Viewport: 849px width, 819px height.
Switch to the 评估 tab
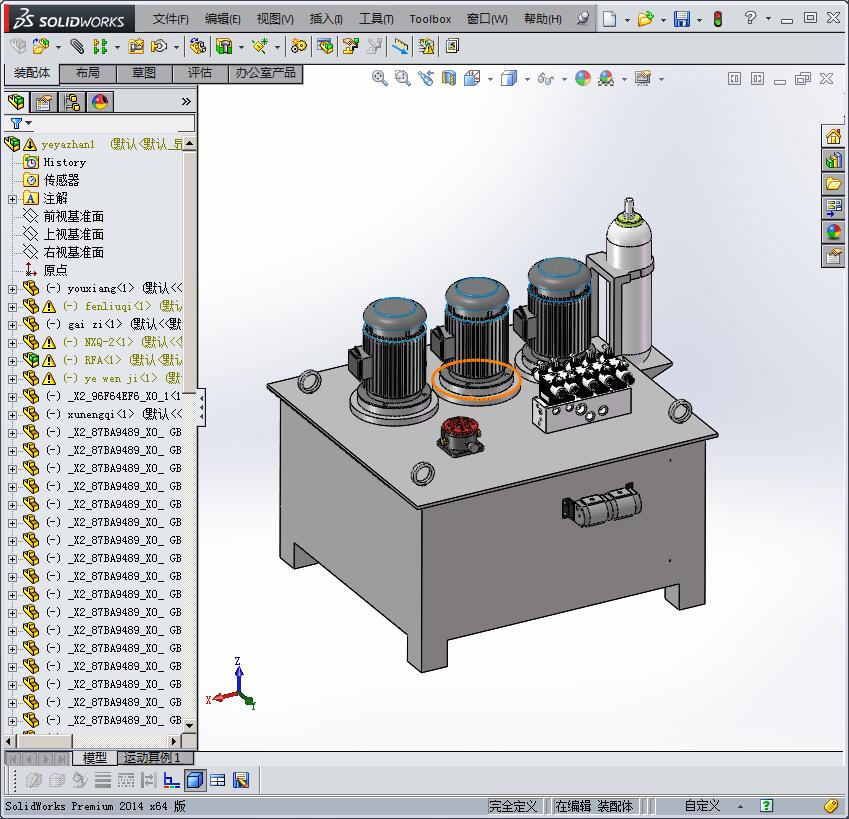point(200,73)
